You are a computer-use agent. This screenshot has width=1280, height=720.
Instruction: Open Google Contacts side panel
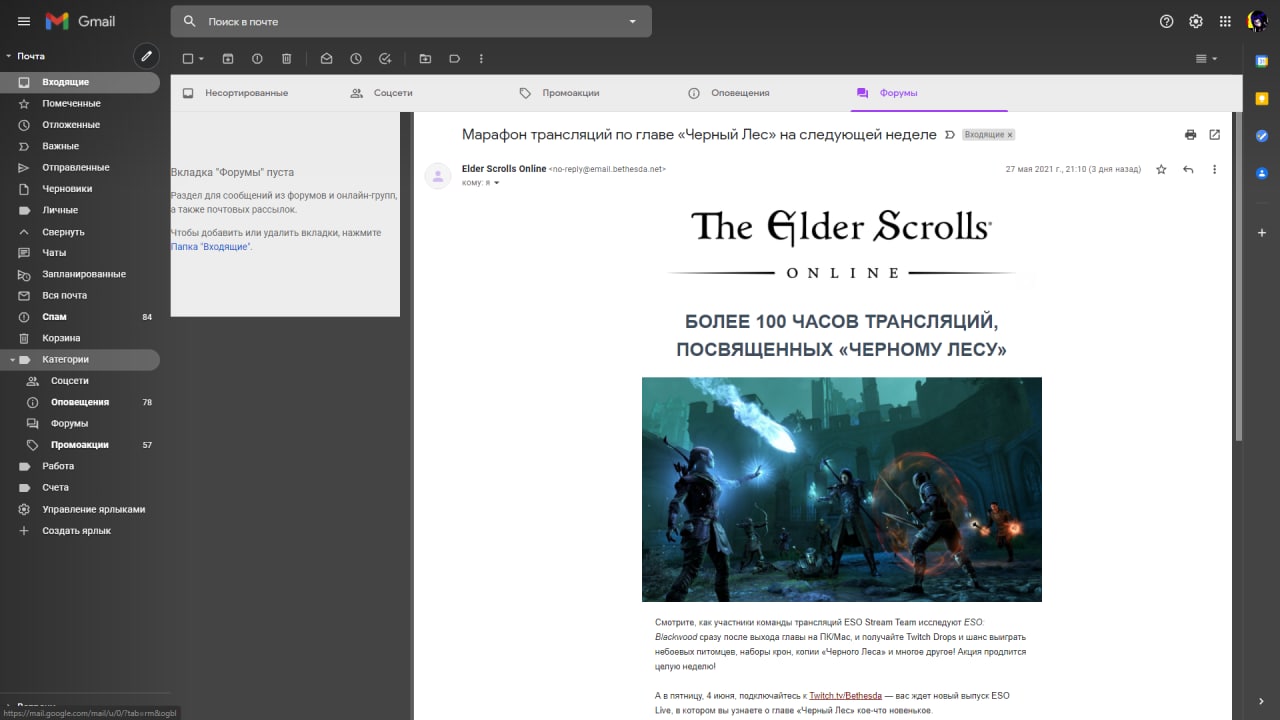(1262, 172)
